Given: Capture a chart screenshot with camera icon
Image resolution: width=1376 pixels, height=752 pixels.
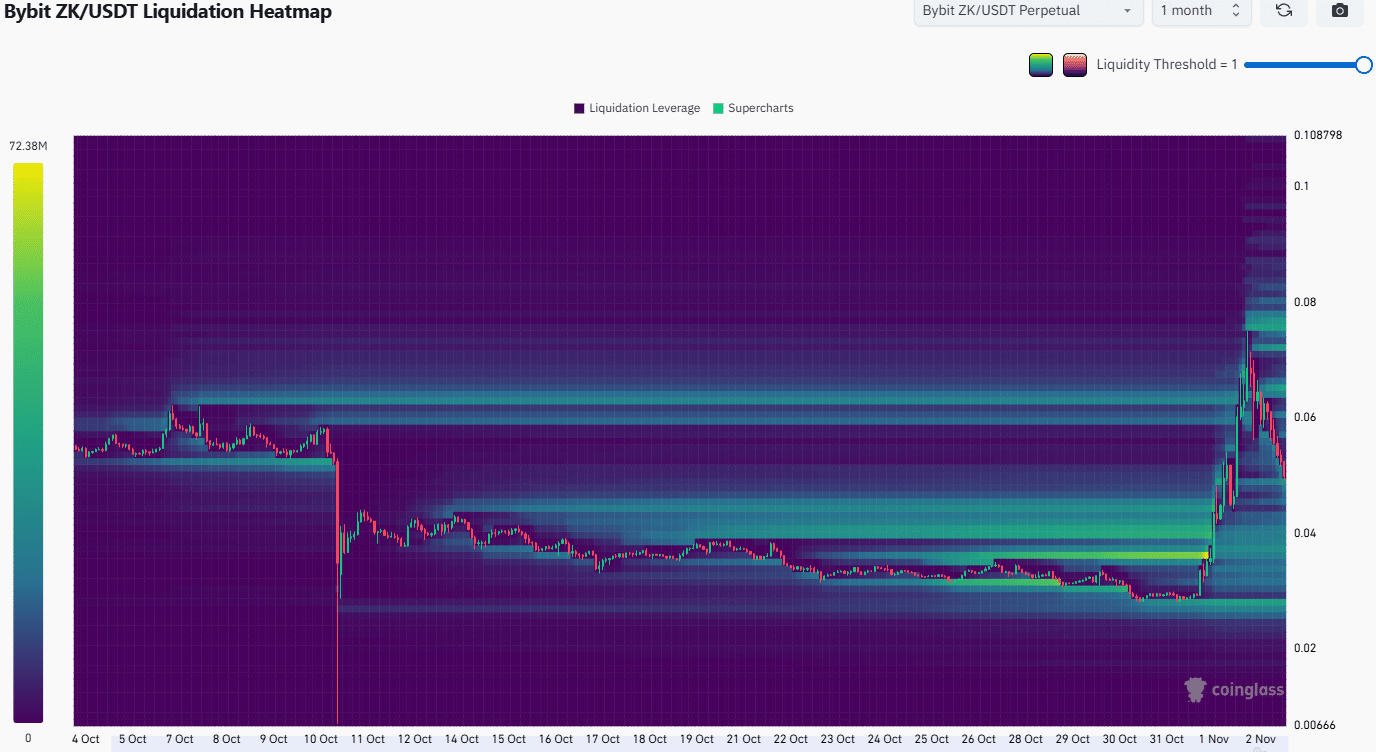Looking at the screenshot, I should click(x=1339, y=13).
